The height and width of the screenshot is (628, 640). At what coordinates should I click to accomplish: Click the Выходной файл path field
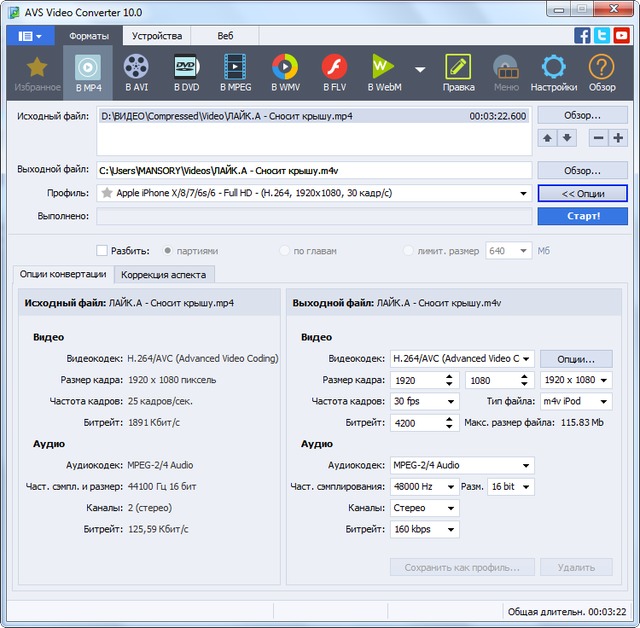[314, 171]
